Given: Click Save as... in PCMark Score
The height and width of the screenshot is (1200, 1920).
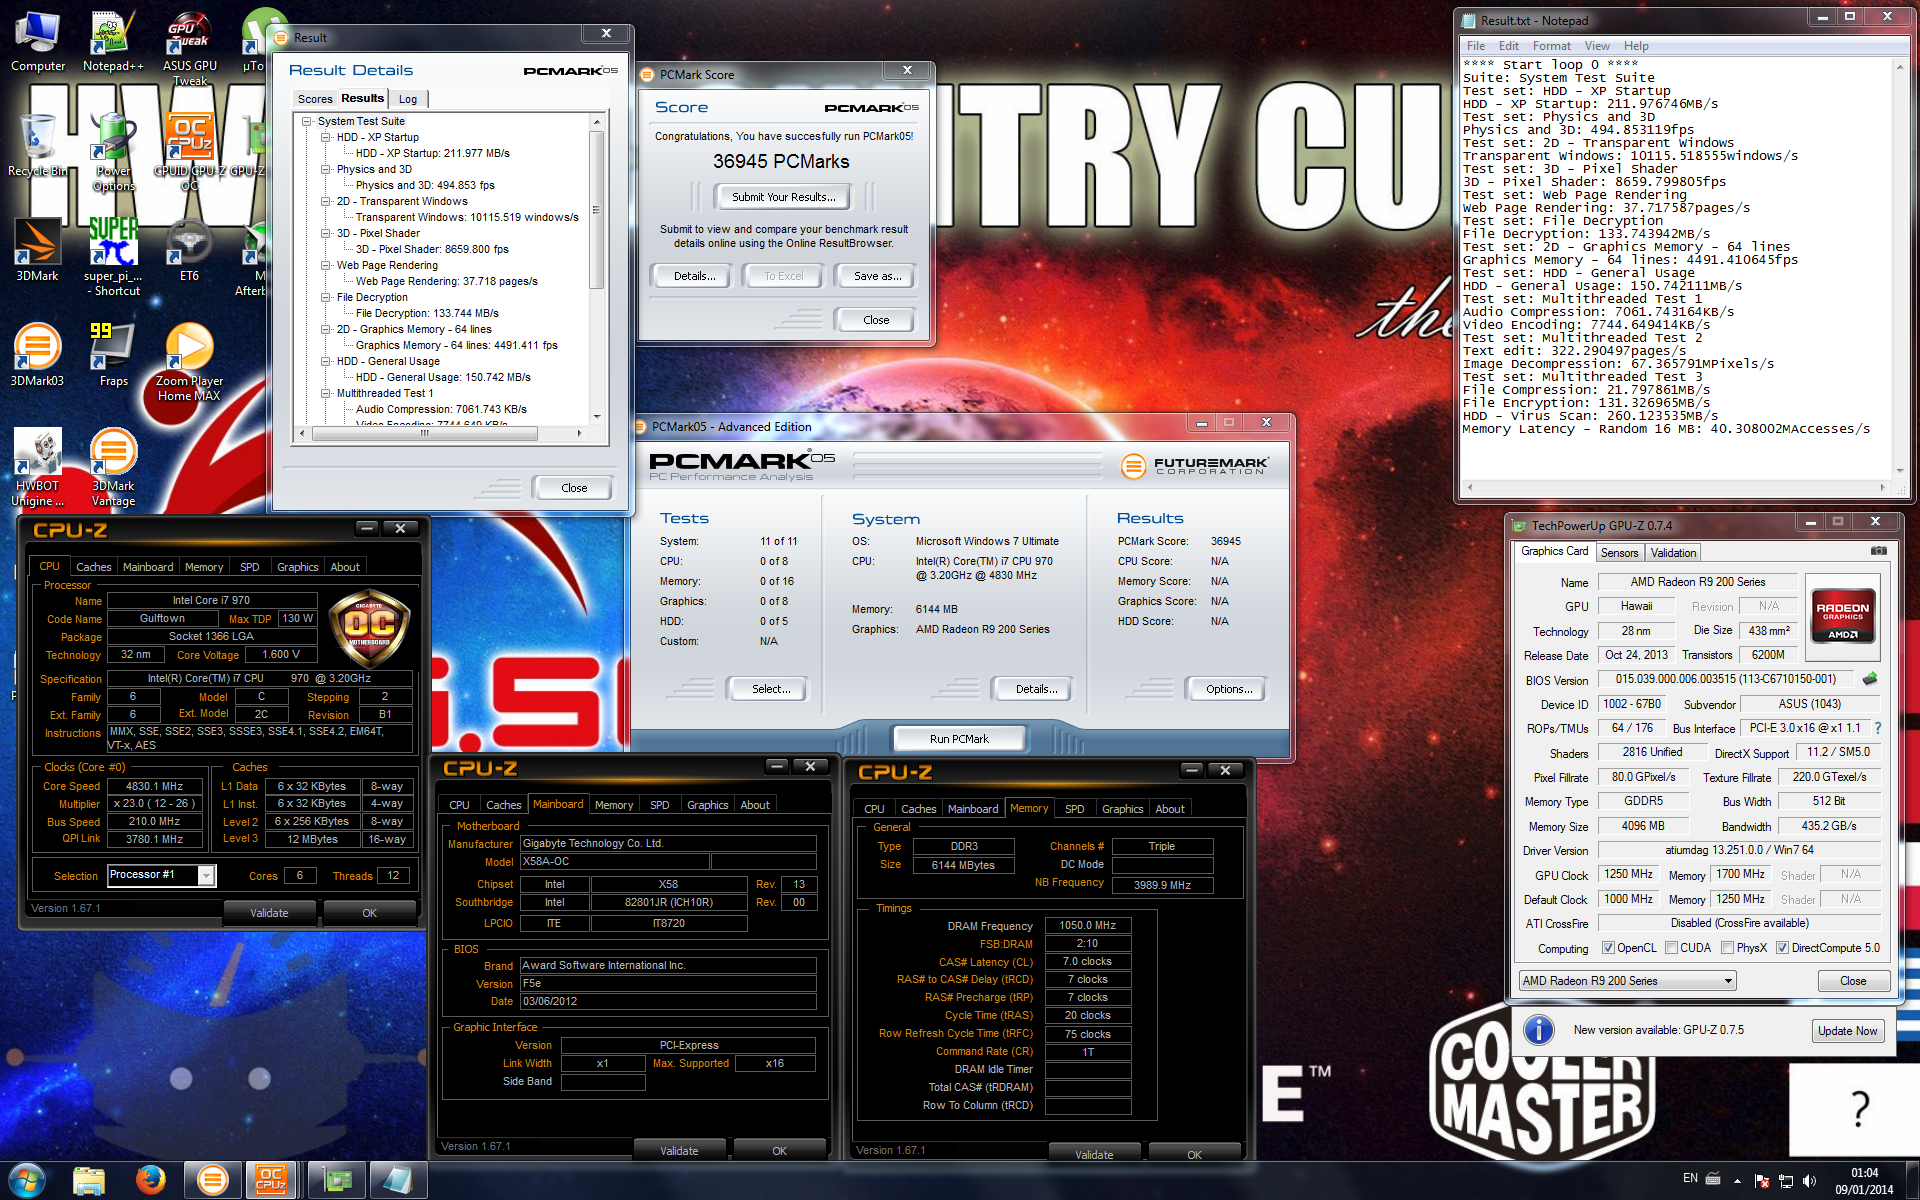Looking at the screenshot, I should pos(877,276).
